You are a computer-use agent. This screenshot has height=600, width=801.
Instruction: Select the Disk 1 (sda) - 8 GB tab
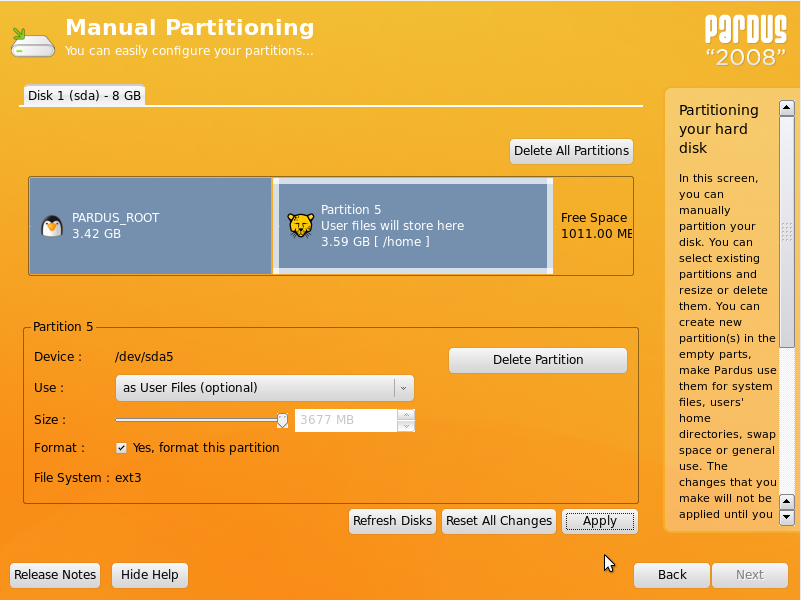pyautogui.click(x=85, y=96)
